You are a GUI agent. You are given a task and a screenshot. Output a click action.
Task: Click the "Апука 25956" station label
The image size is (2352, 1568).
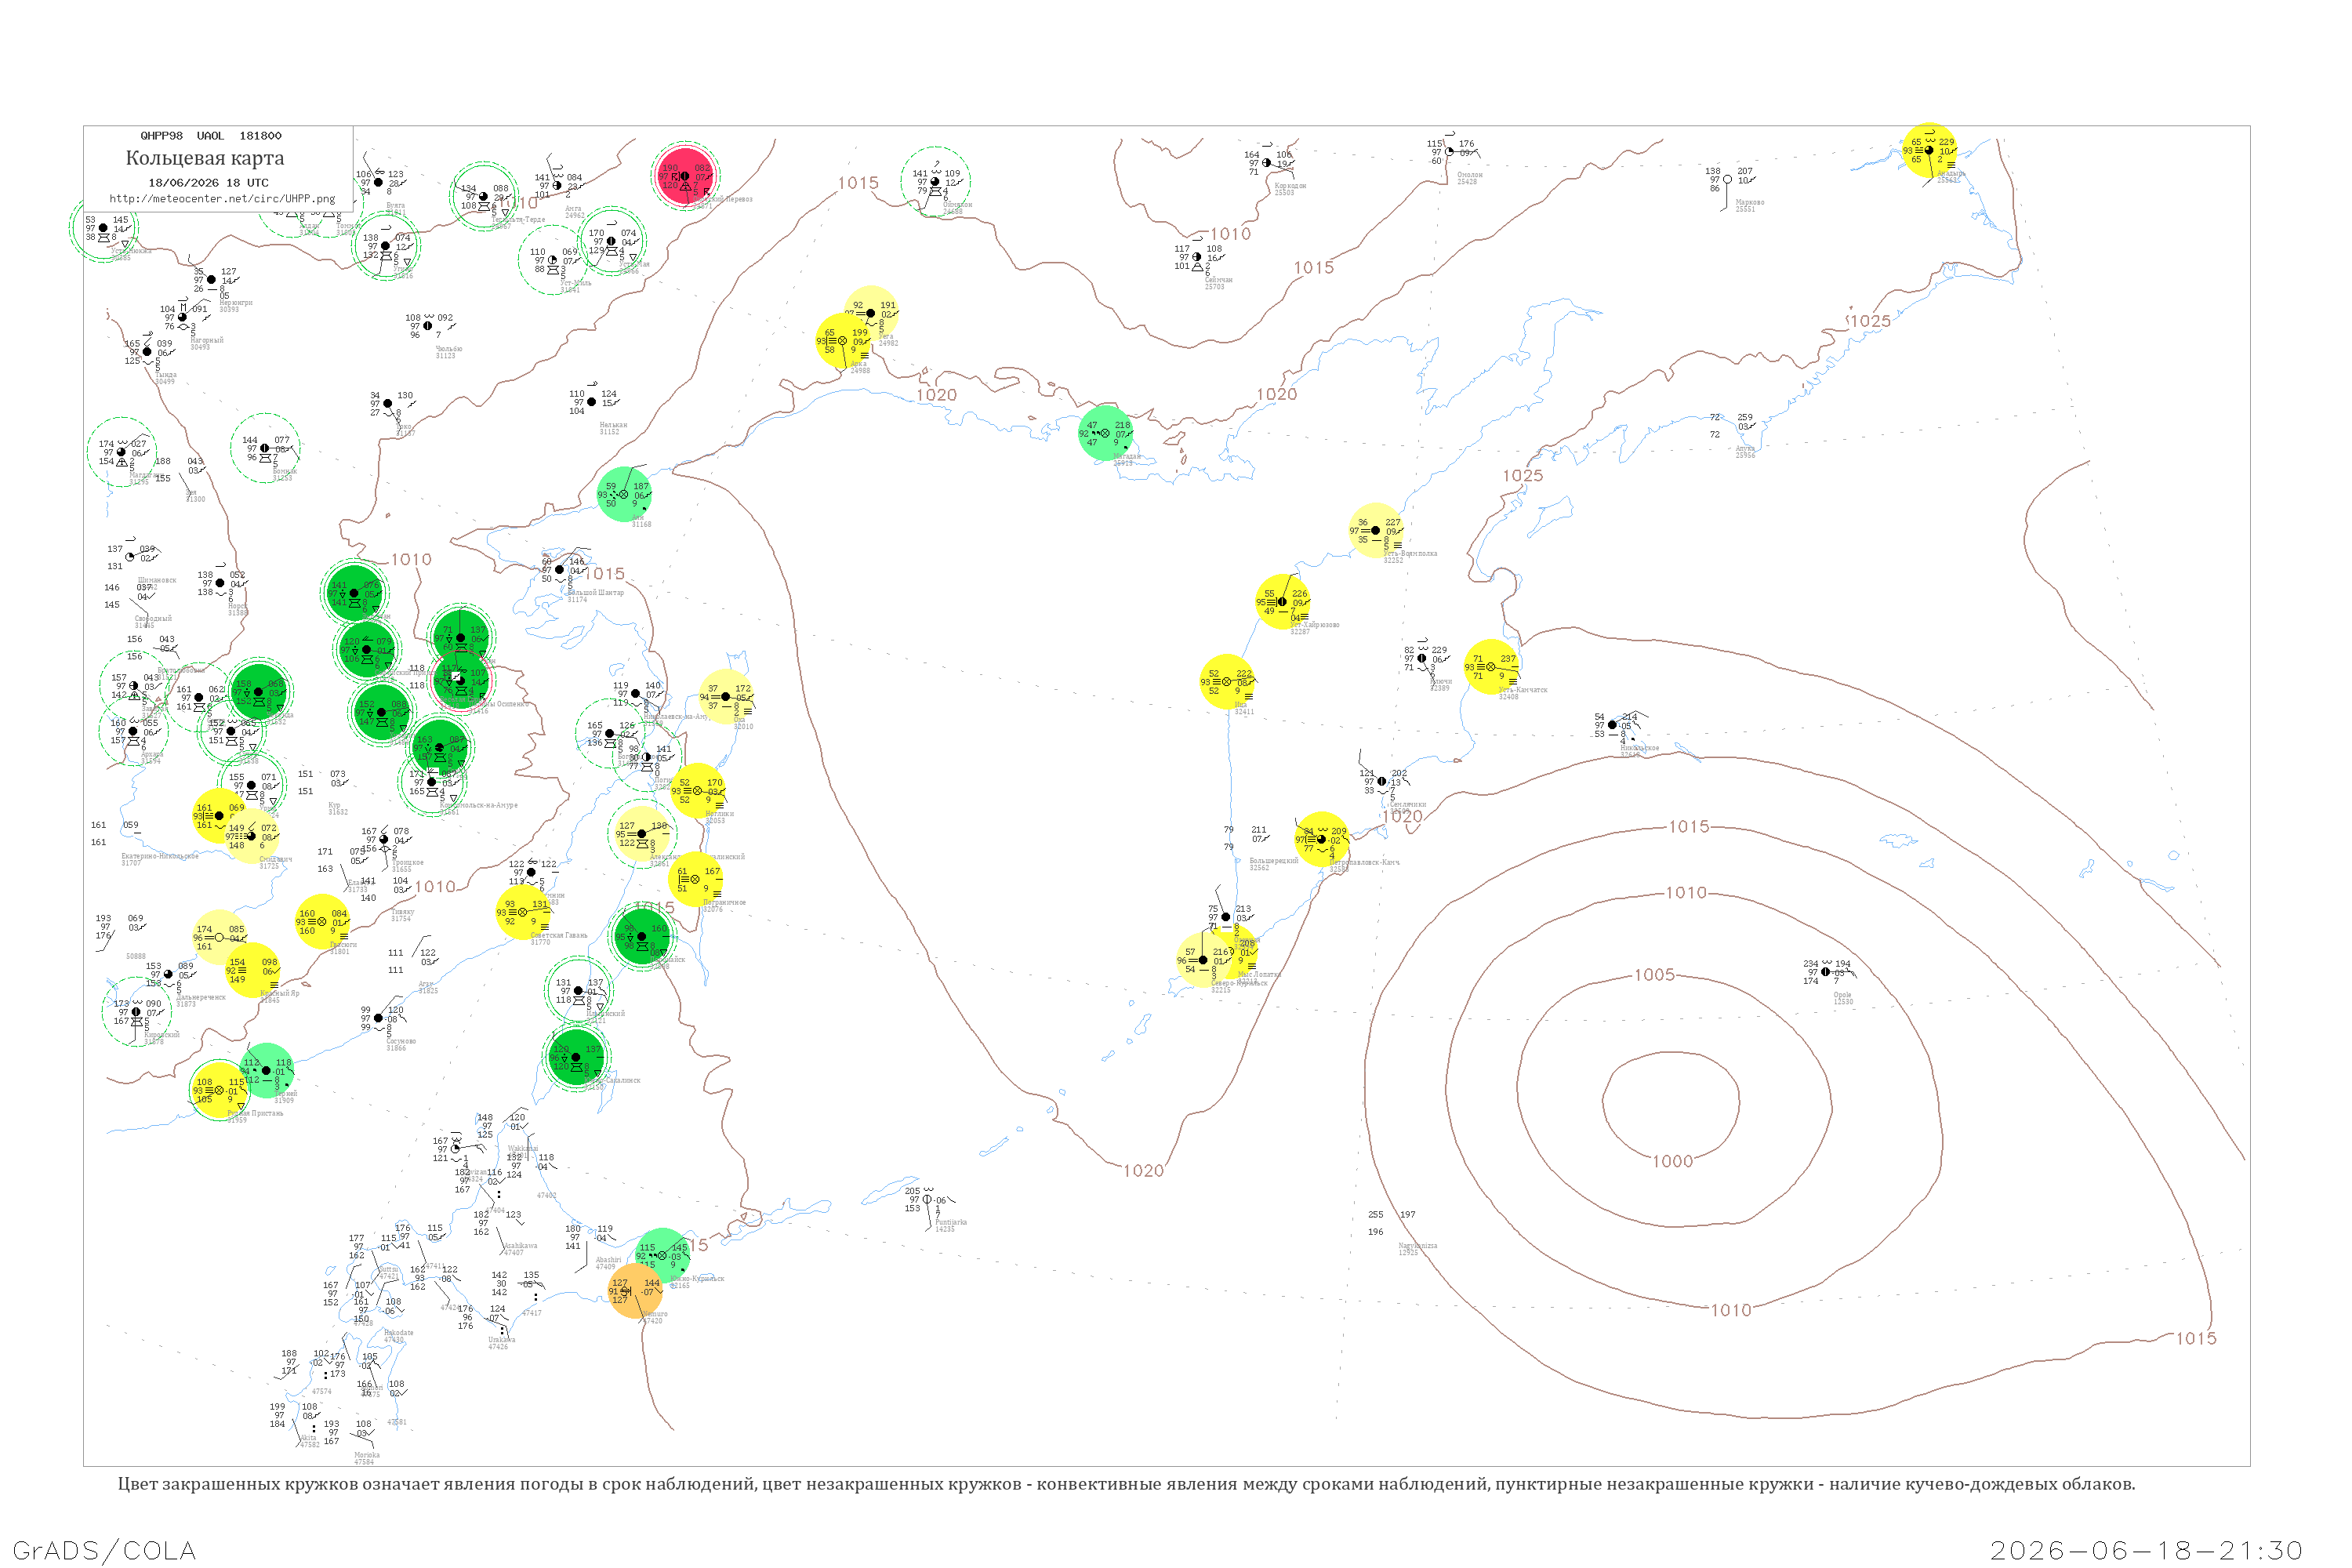pos(1745,452)
